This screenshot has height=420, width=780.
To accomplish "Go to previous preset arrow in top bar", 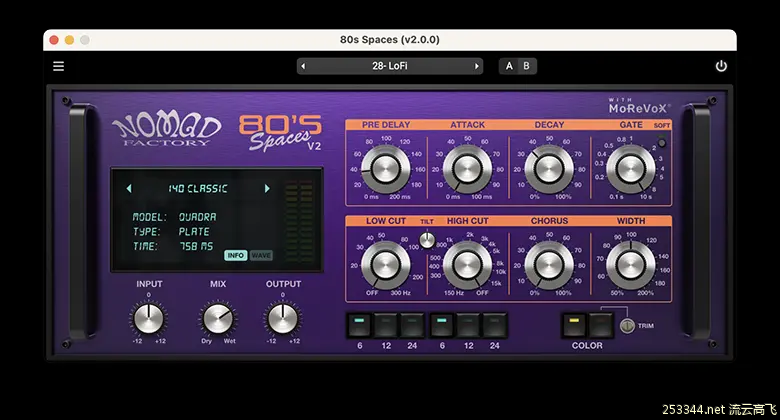I will 303,66.
